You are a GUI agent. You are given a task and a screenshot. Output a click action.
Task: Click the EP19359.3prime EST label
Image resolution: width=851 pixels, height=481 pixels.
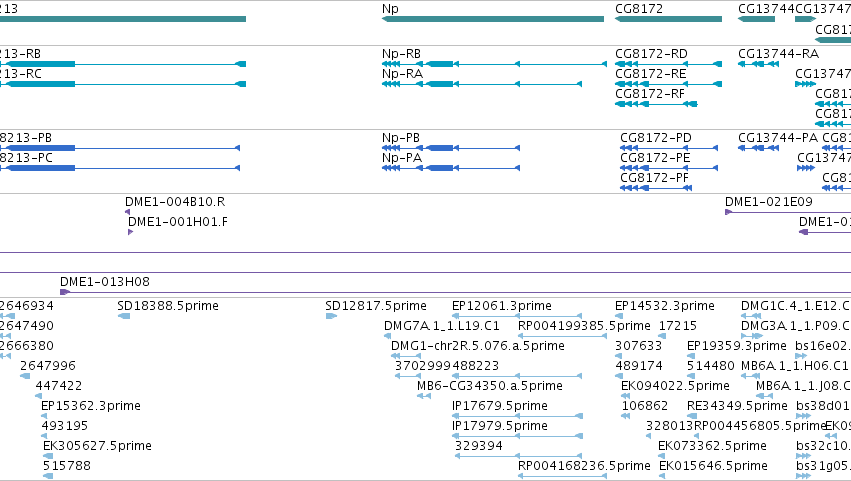736,346
